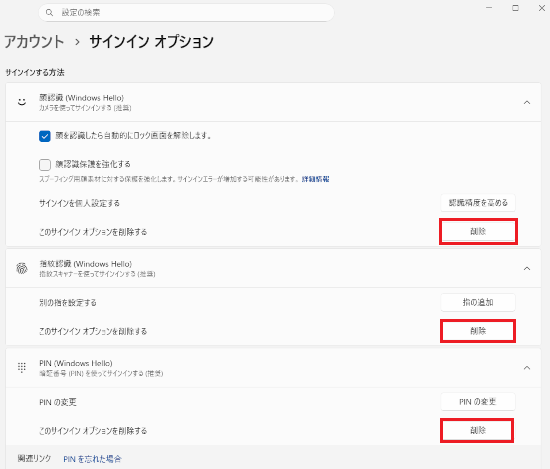Click the search magnifier icon
The height and width of the screenshot is (469, 550).
point(49,13)
